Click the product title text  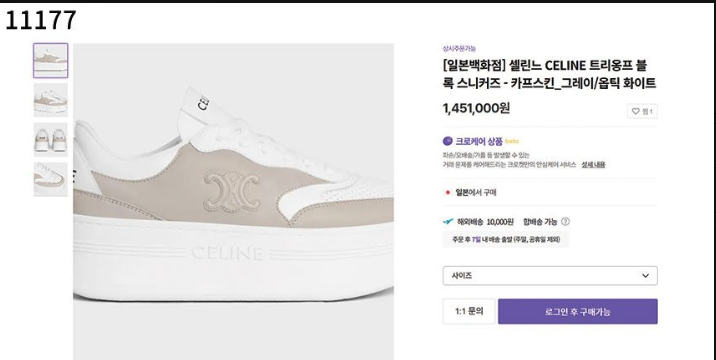[x=549, y=74]
